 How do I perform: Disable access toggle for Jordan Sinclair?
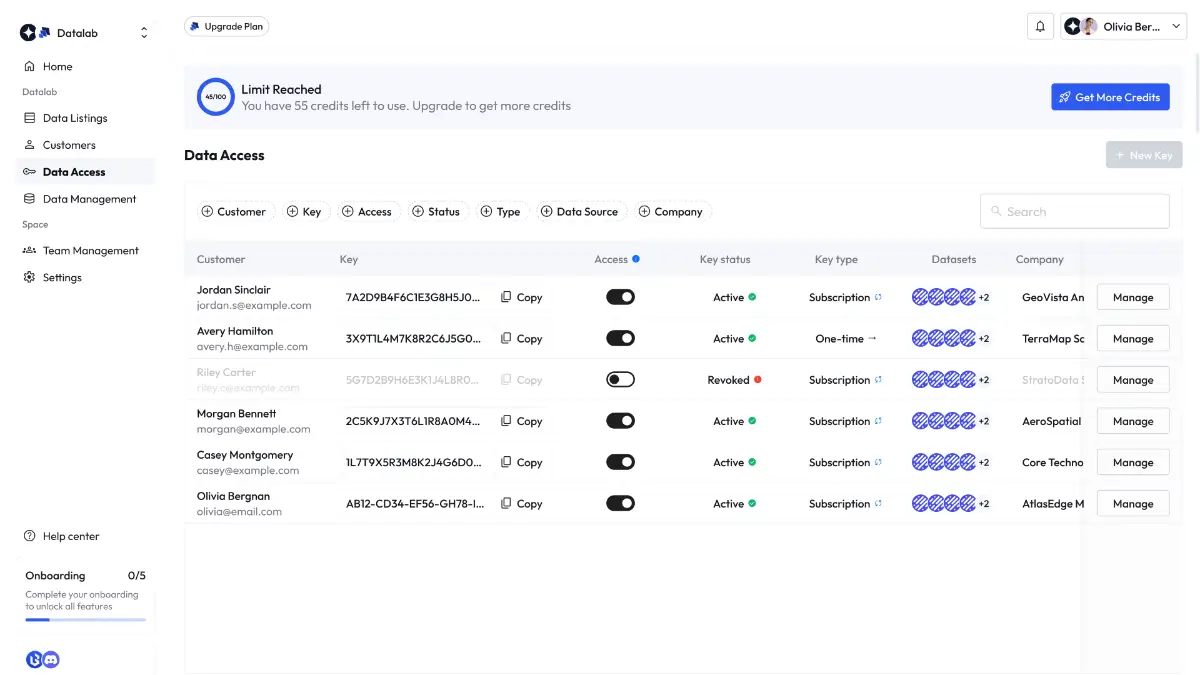(620, 297)
